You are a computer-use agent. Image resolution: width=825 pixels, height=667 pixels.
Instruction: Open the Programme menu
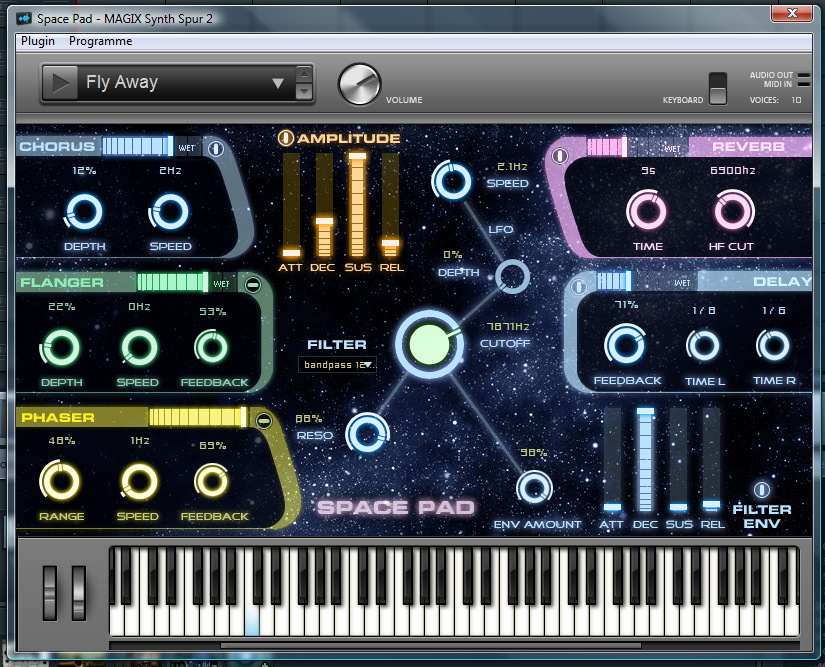pos(100,41)
